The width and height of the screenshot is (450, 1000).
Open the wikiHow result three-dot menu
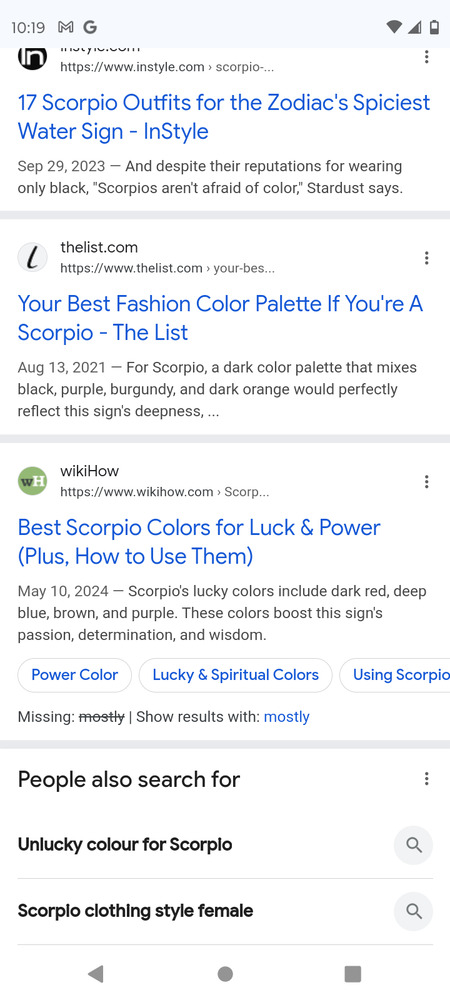(426, 482)
